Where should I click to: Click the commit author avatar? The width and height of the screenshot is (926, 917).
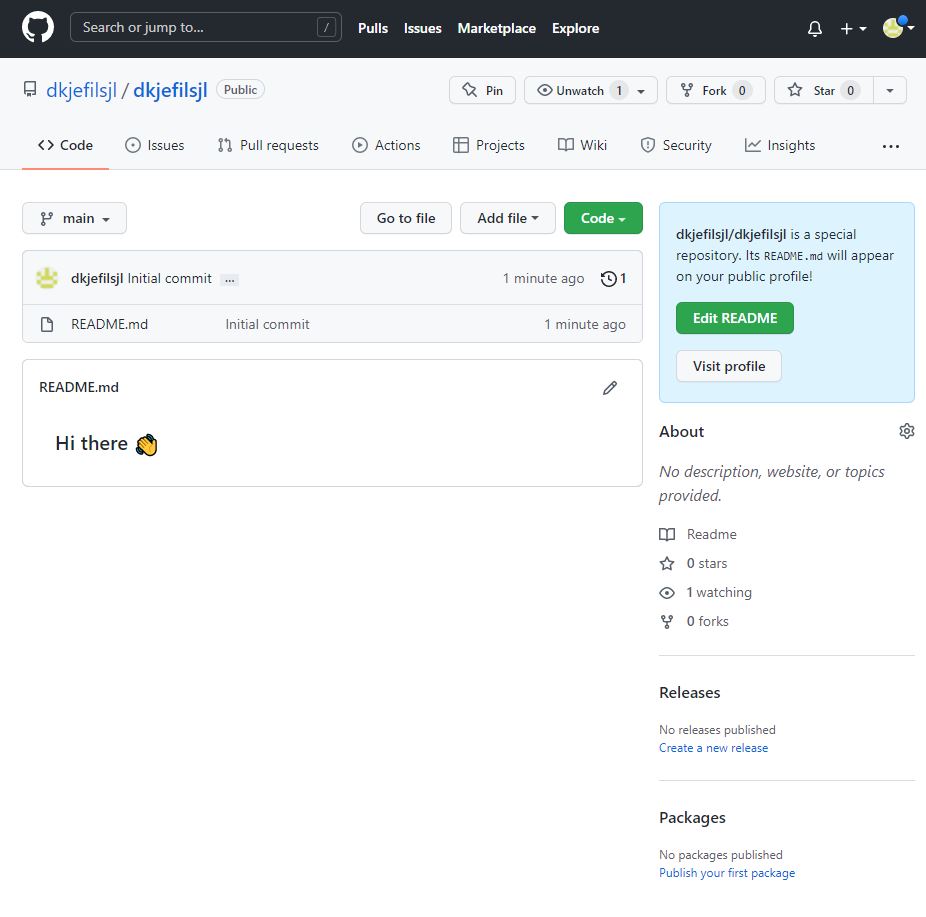click(x=47, y=278)
